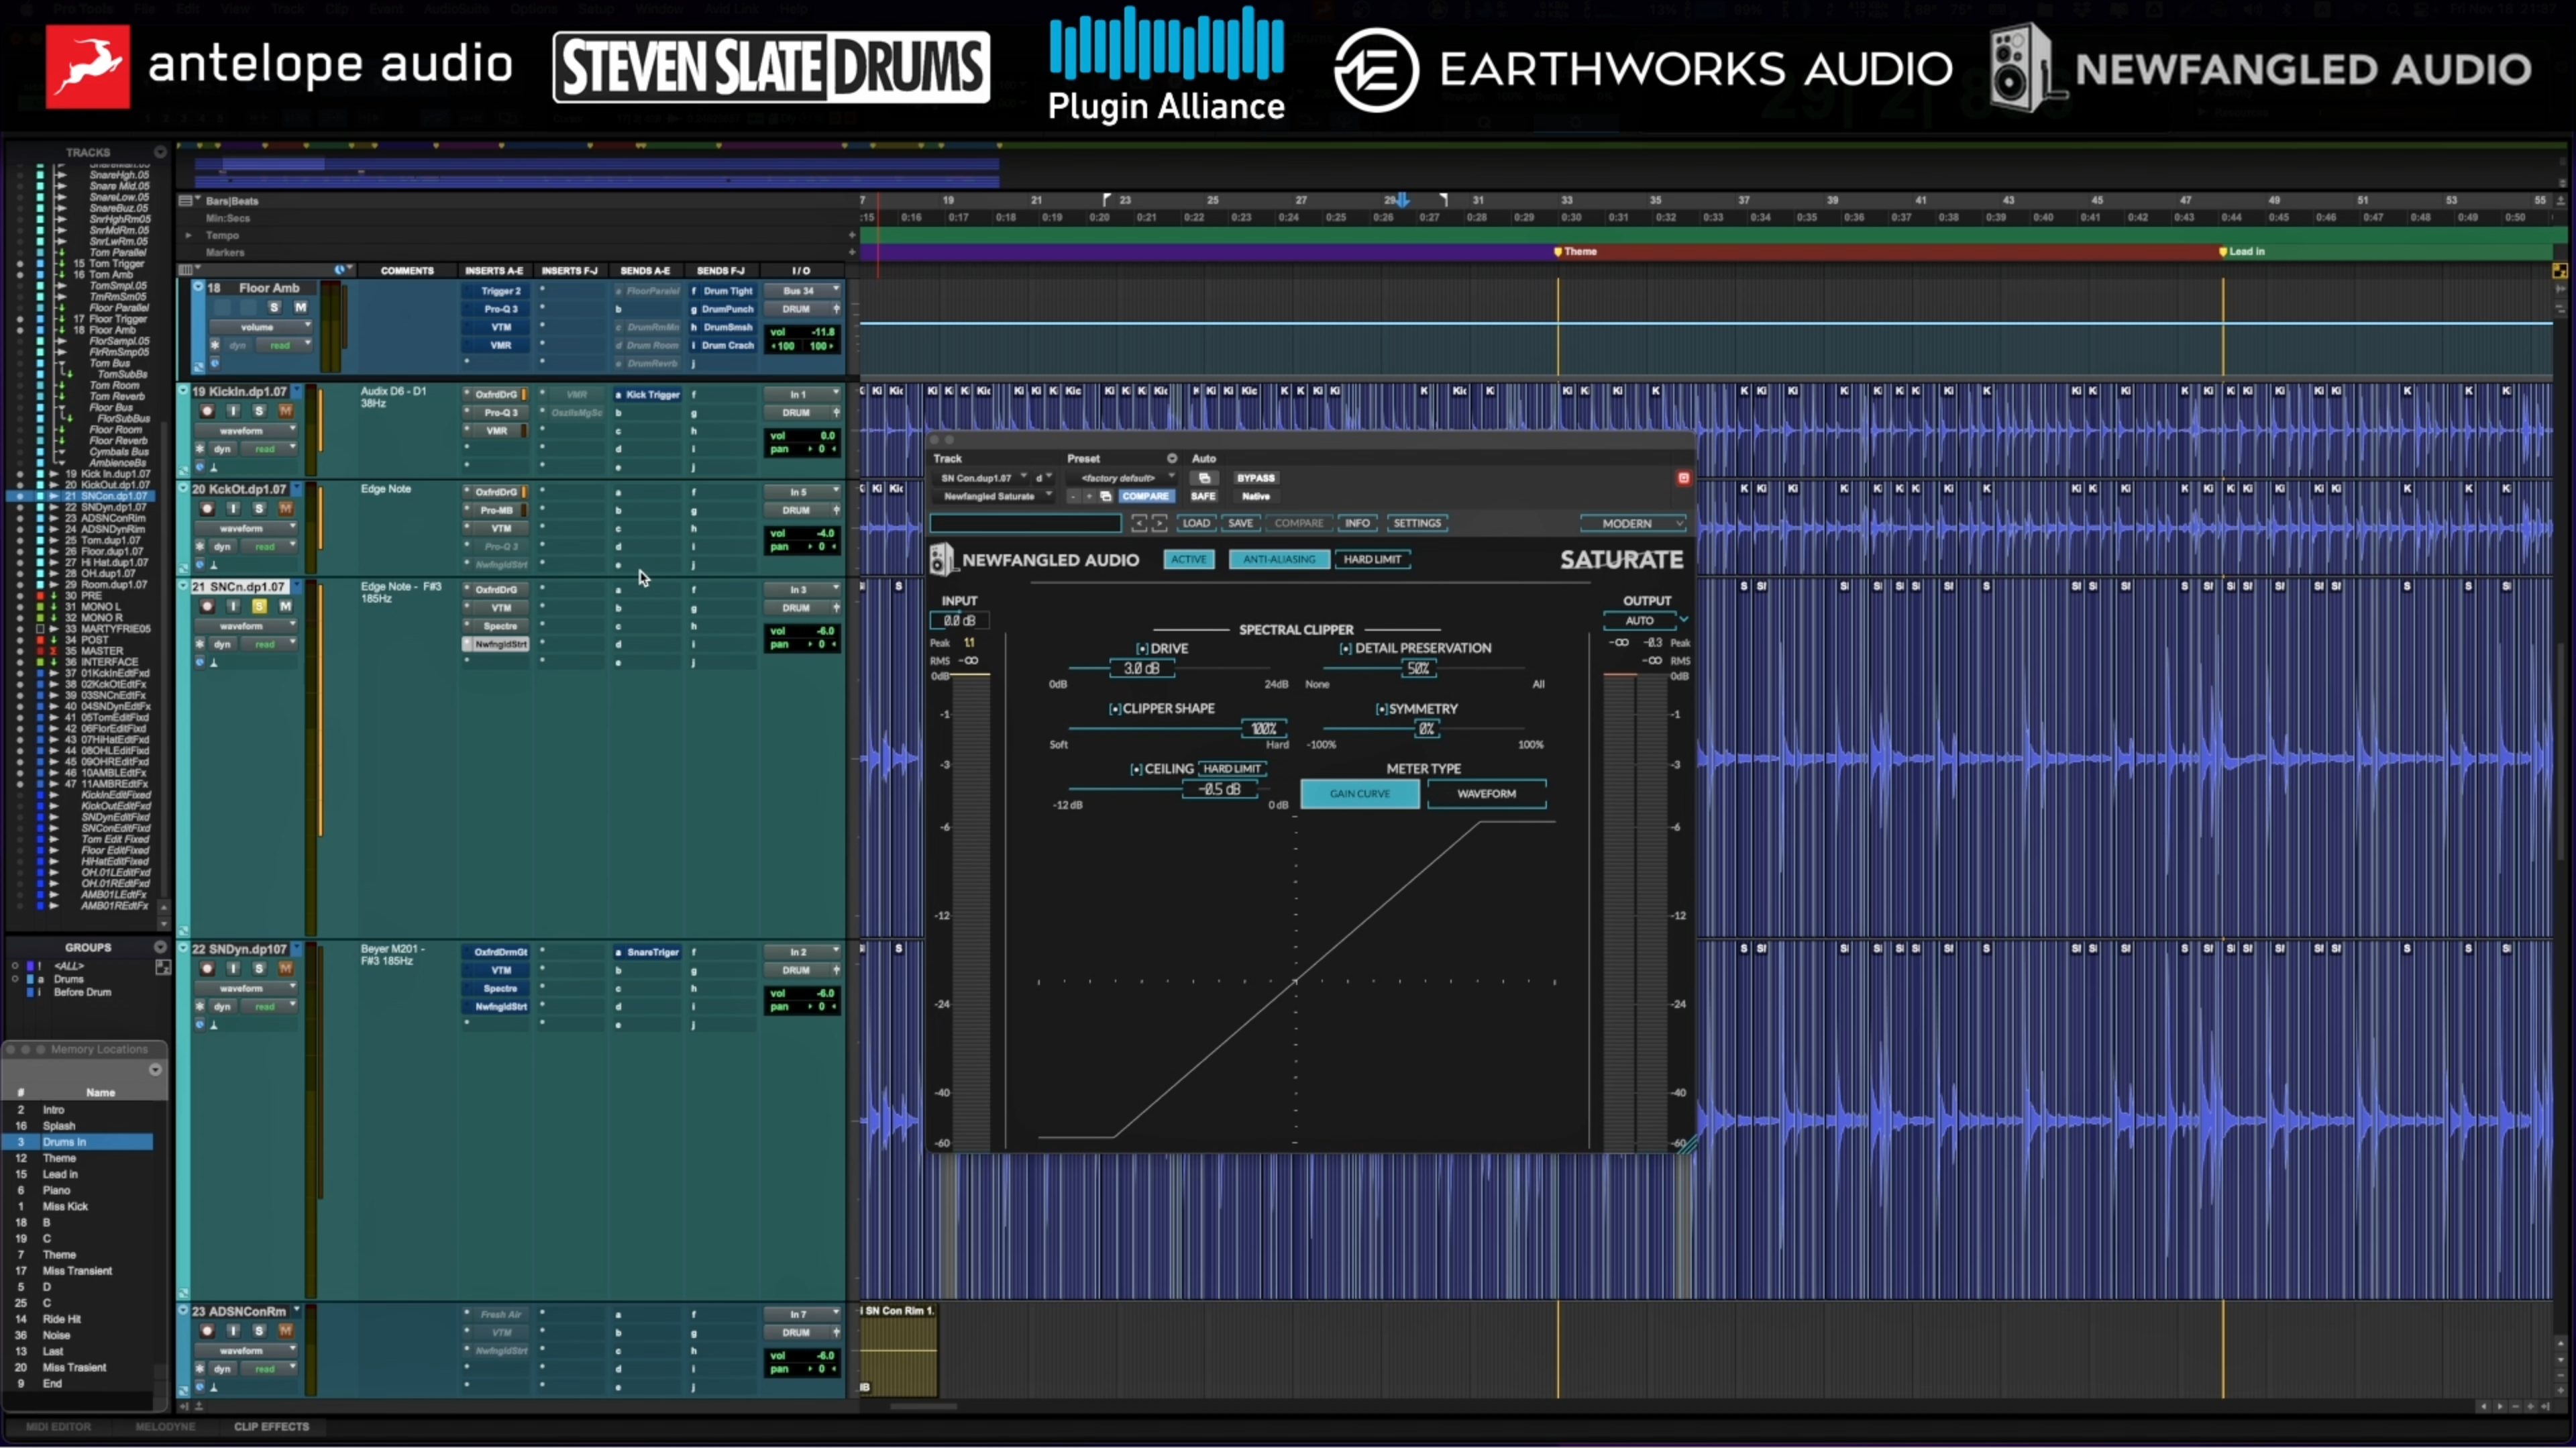2576x1448 pixels.
Task: Click the CEILING bracket icon
Action: [1136, 769]
